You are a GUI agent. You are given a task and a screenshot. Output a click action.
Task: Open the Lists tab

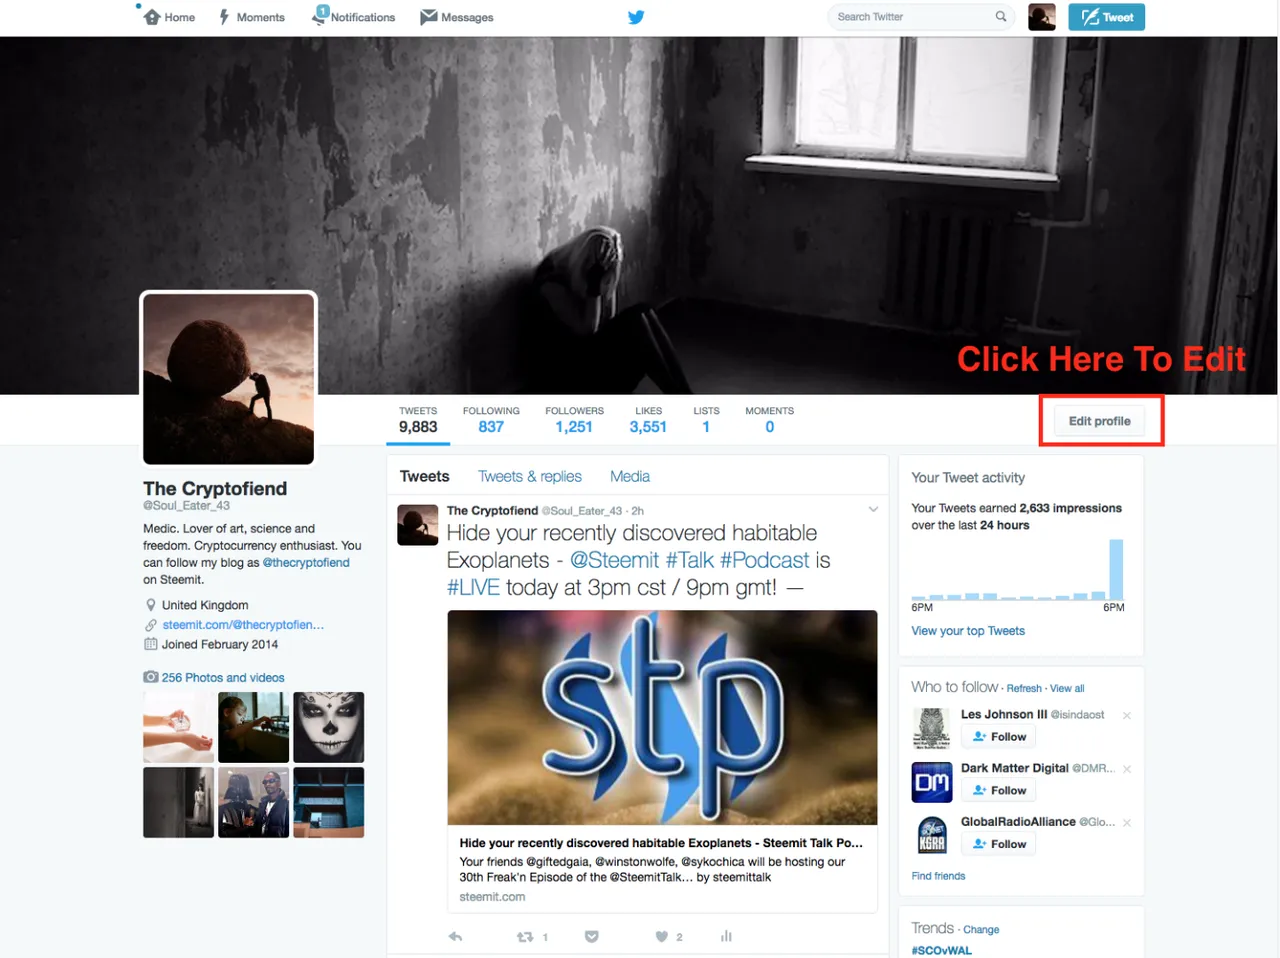pyautogui.click(x=706, y=420)
